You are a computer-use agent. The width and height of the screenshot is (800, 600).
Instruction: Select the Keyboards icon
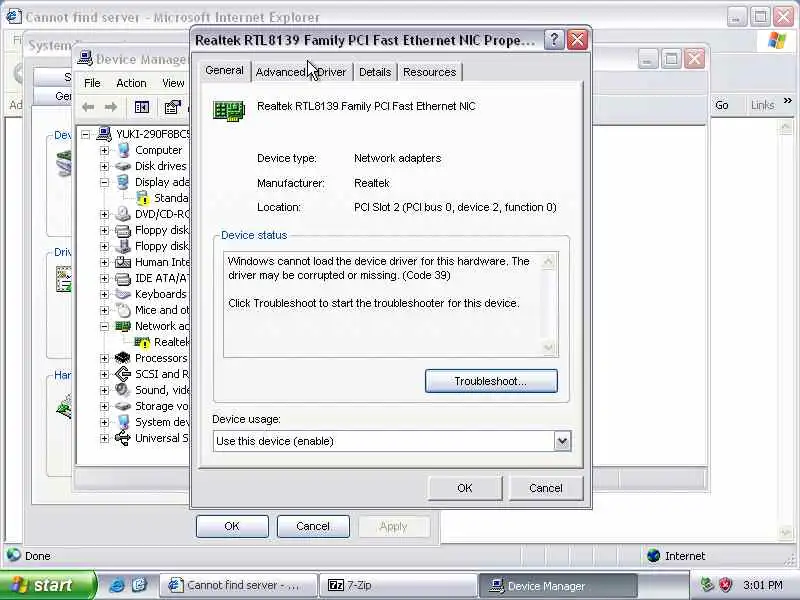pyautogui.click(x=123, y=294)
